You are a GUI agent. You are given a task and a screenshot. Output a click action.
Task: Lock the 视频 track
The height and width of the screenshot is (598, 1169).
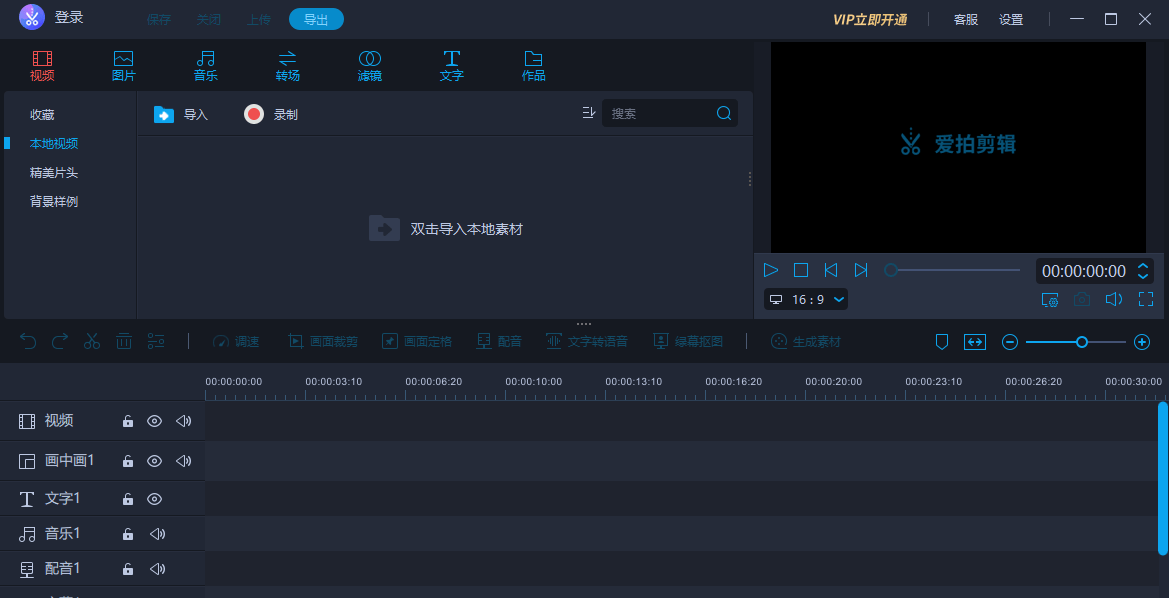[128, 421]
